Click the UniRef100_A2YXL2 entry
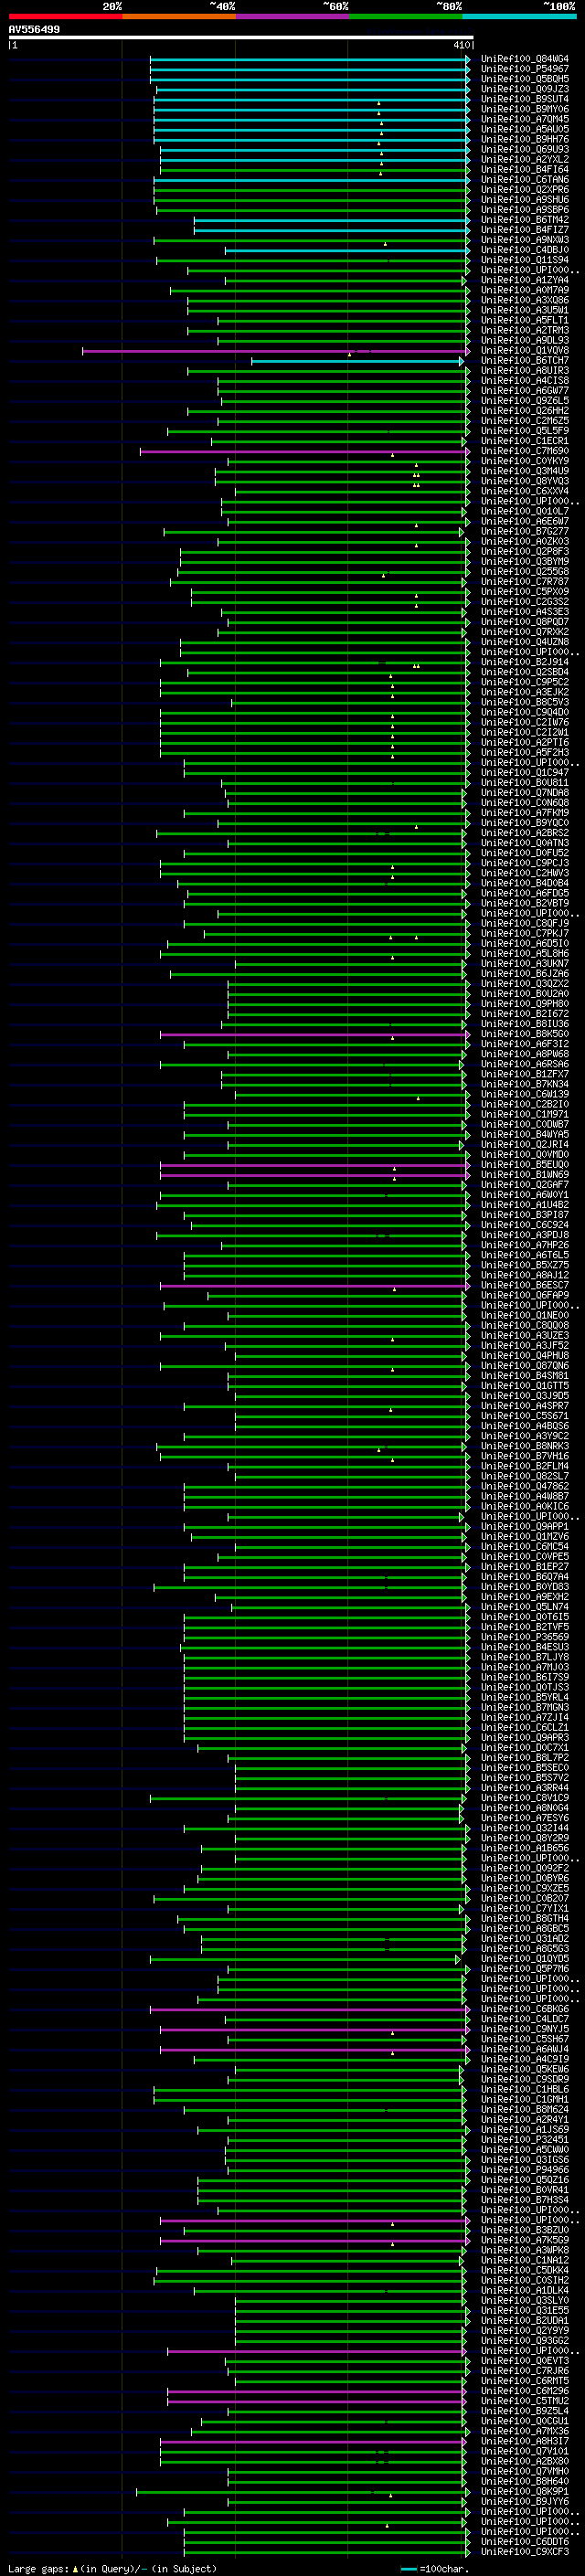The height and width of the screenshot is (2576, 585). (x=524, y=159)
